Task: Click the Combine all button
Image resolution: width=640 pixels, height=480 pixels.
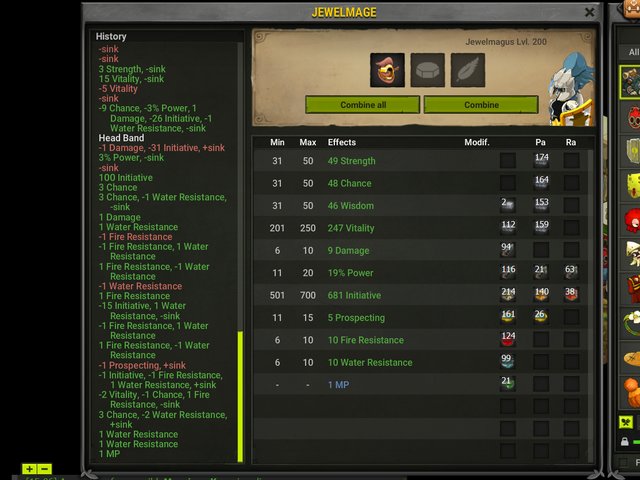Action: (362, 105)
